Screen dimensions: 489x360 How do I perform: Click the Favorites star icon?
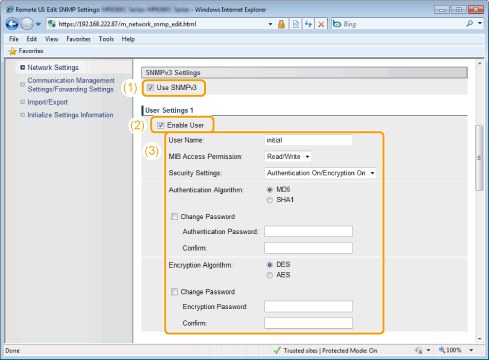tap(13, 51)
